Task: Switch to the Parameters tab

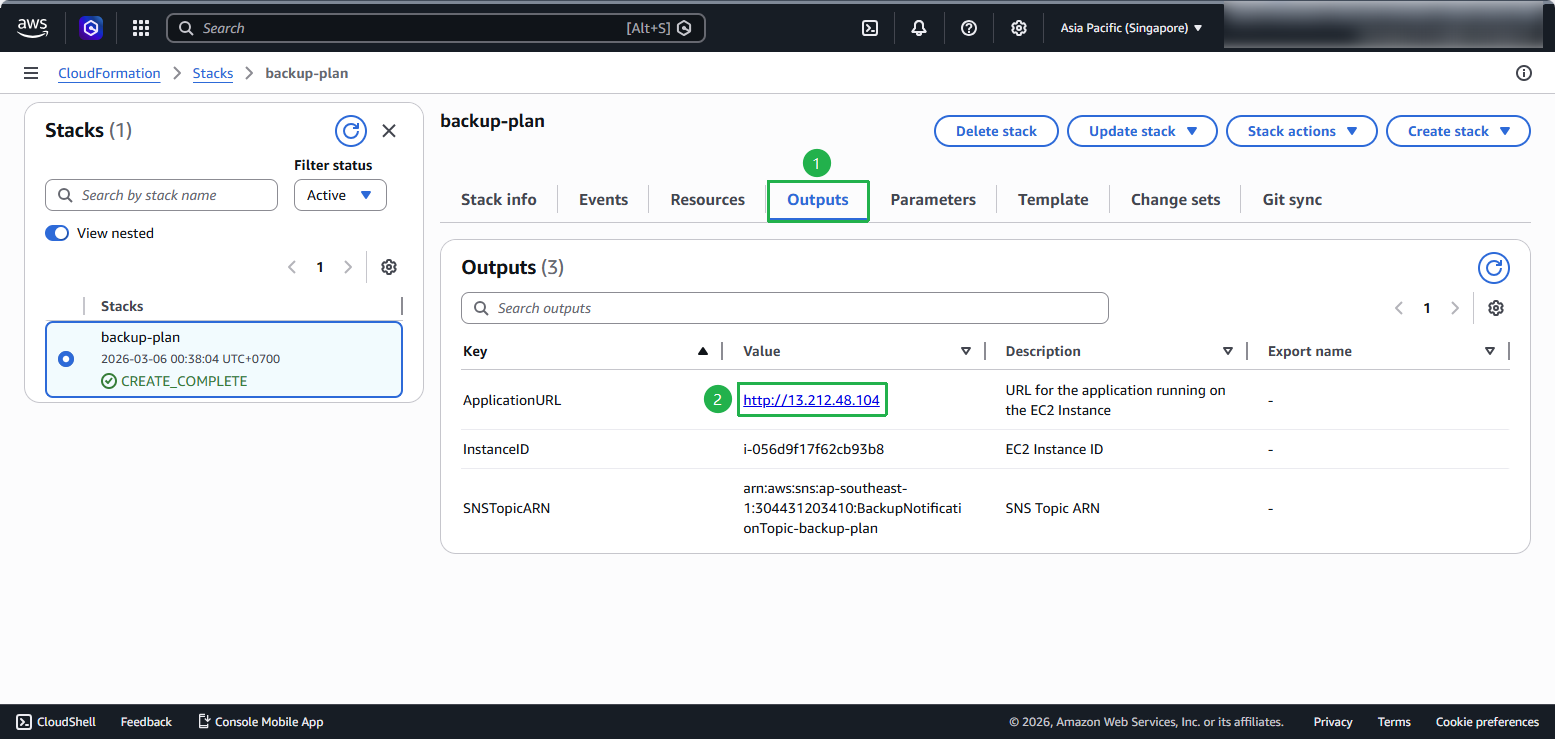Action: coord(933,199)
